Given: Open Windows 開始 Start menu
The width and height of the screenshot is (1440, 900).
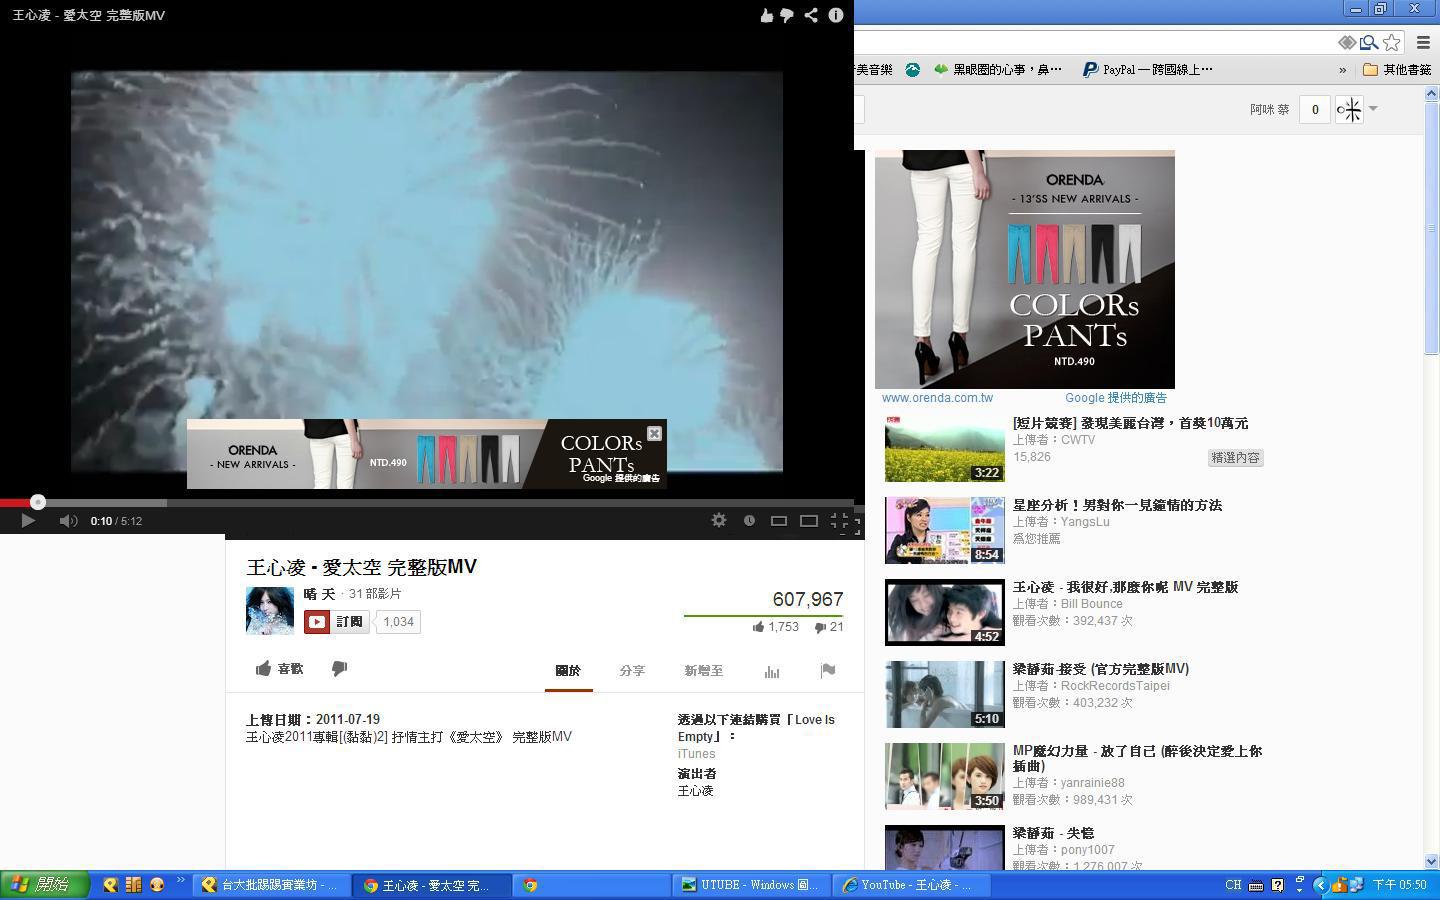Looking at the screenshot, I should coord(44,884).
